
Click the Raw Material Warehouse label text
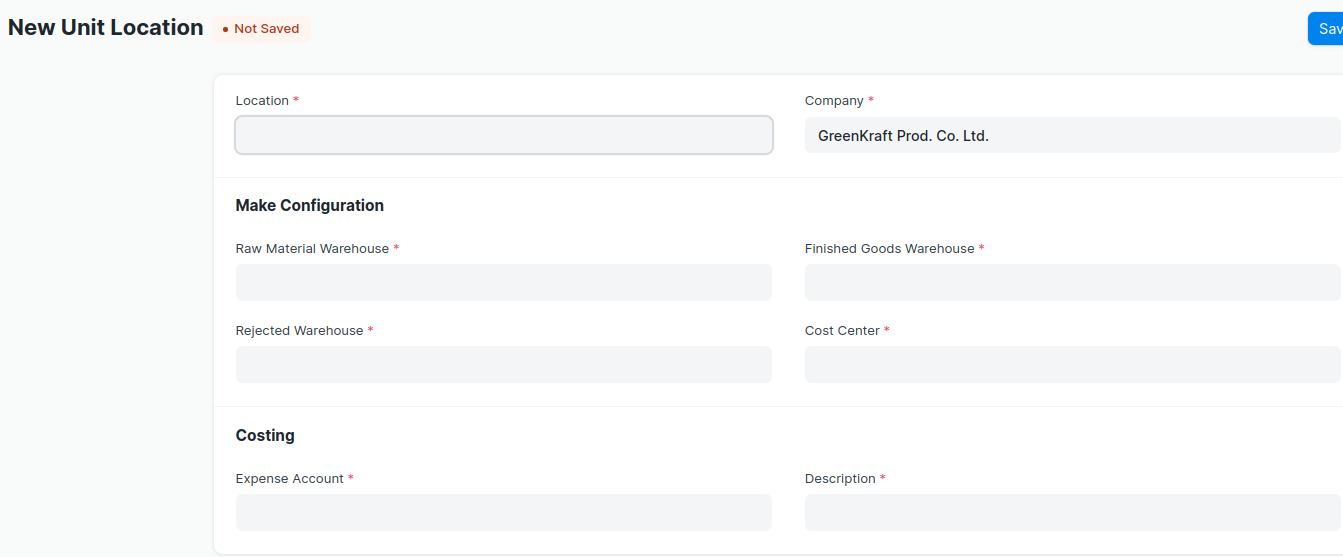pyautogui.click(x=312, y=249)
